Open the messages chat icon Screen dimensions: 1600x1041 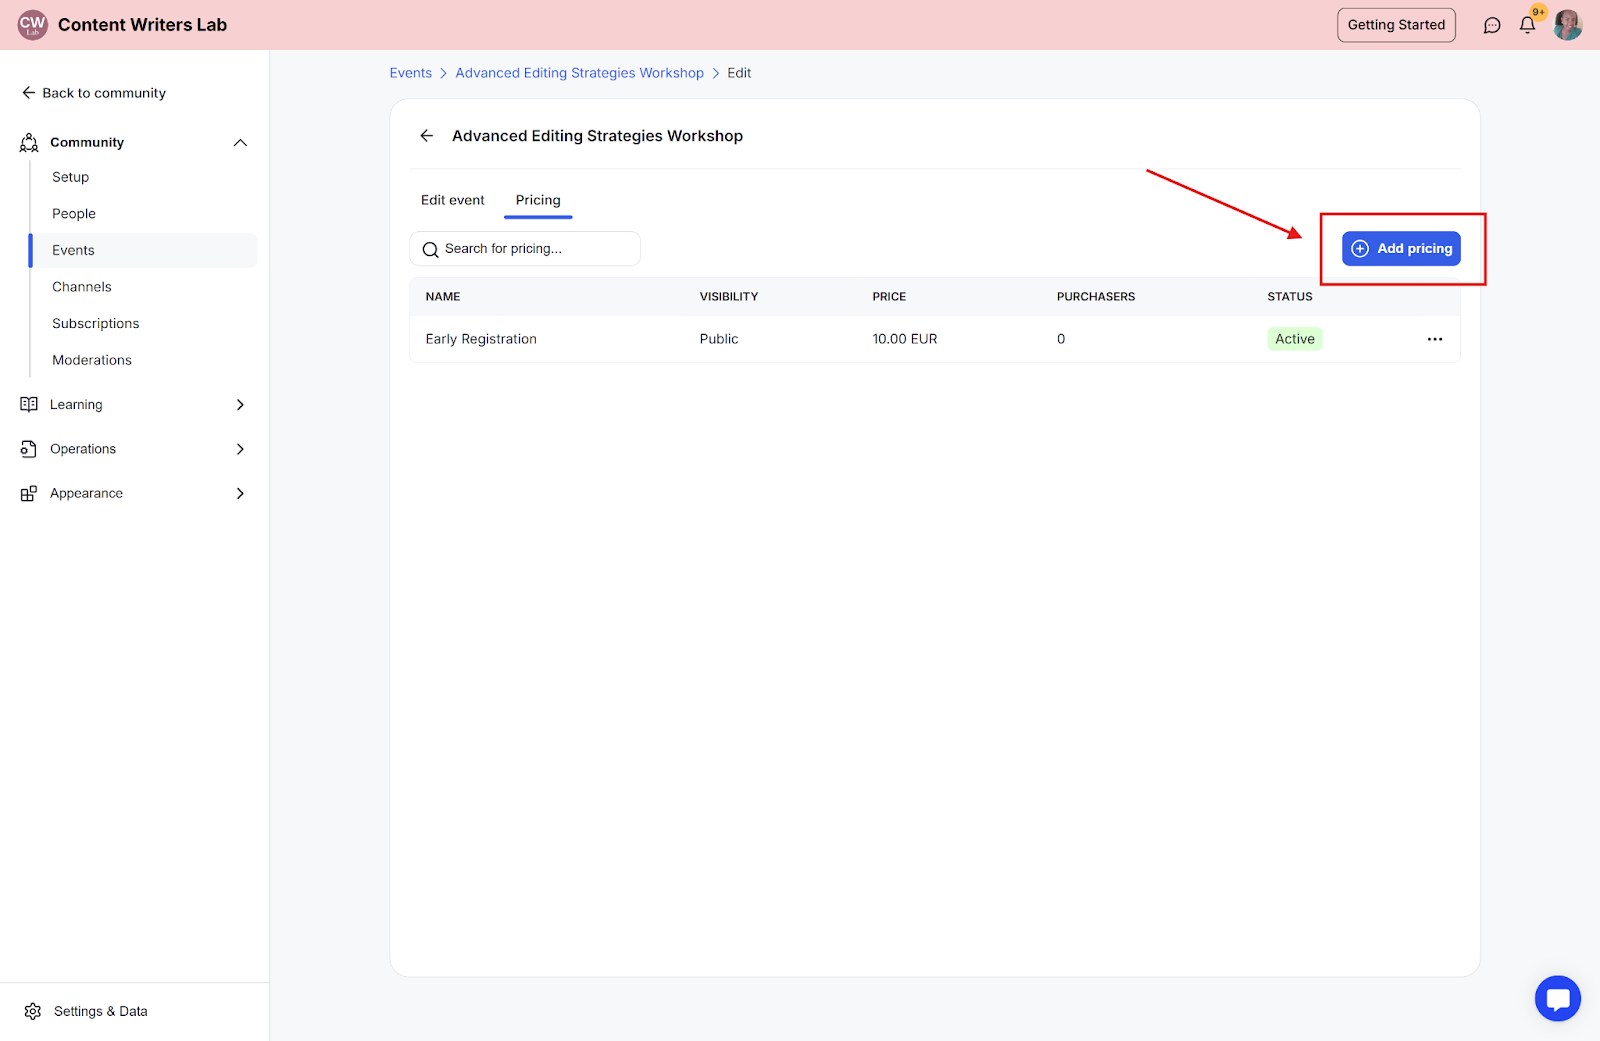1492,25
